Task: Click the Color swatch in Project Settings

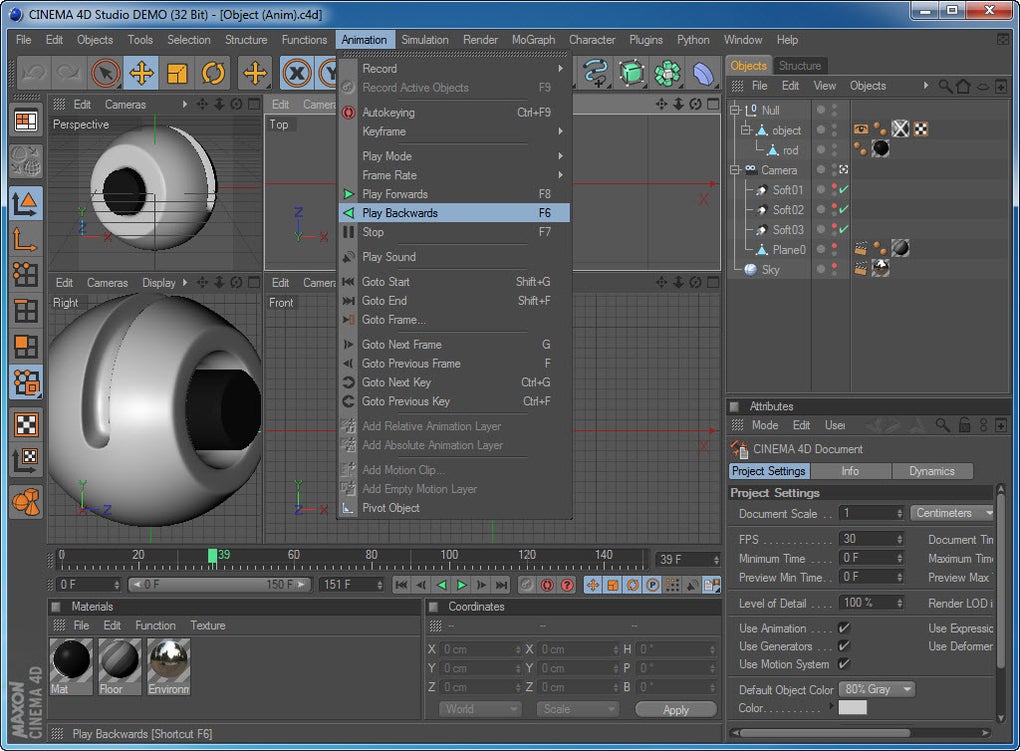Action: (x=852, y=708)
